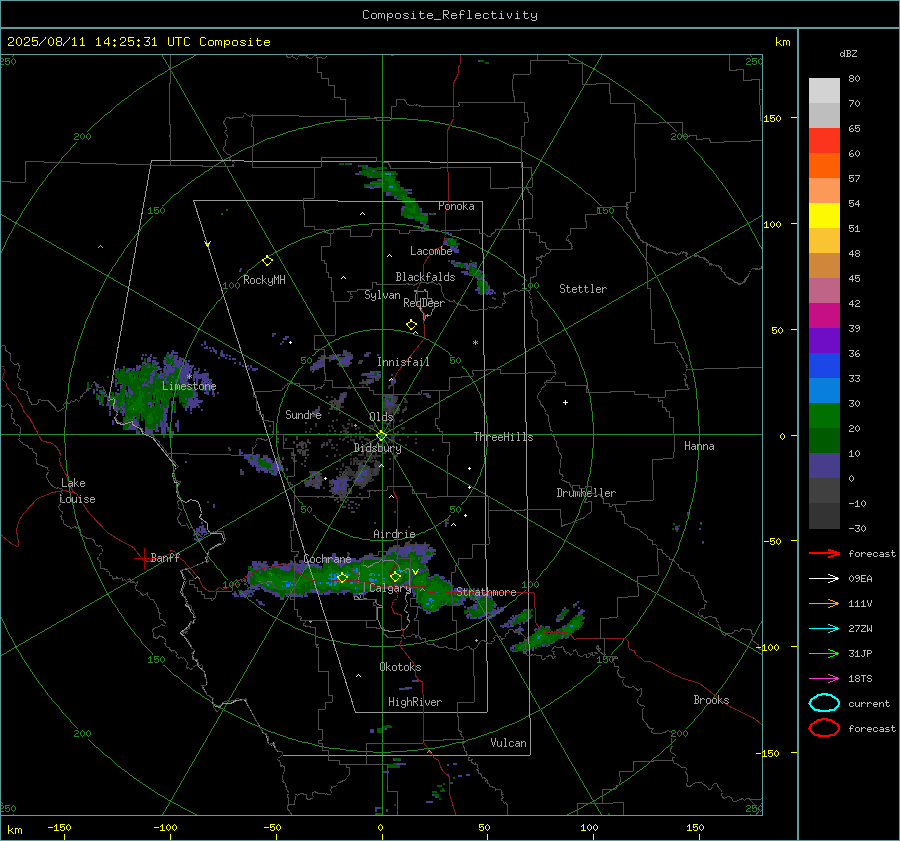Click the Brooks town label

711,700
